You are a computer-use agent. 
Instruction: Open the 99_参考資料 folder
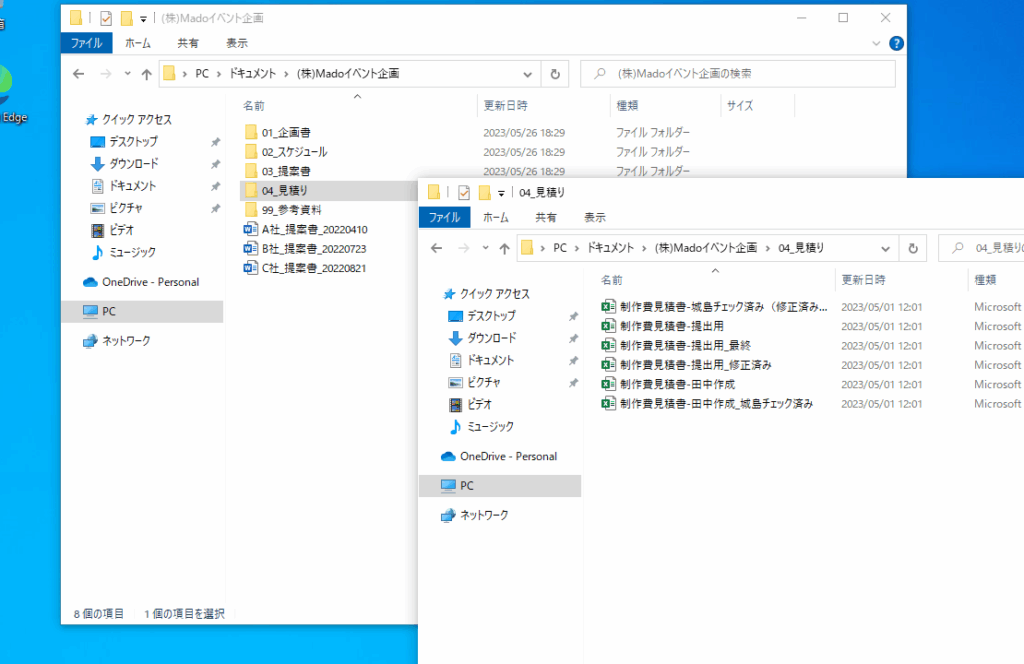291,209
